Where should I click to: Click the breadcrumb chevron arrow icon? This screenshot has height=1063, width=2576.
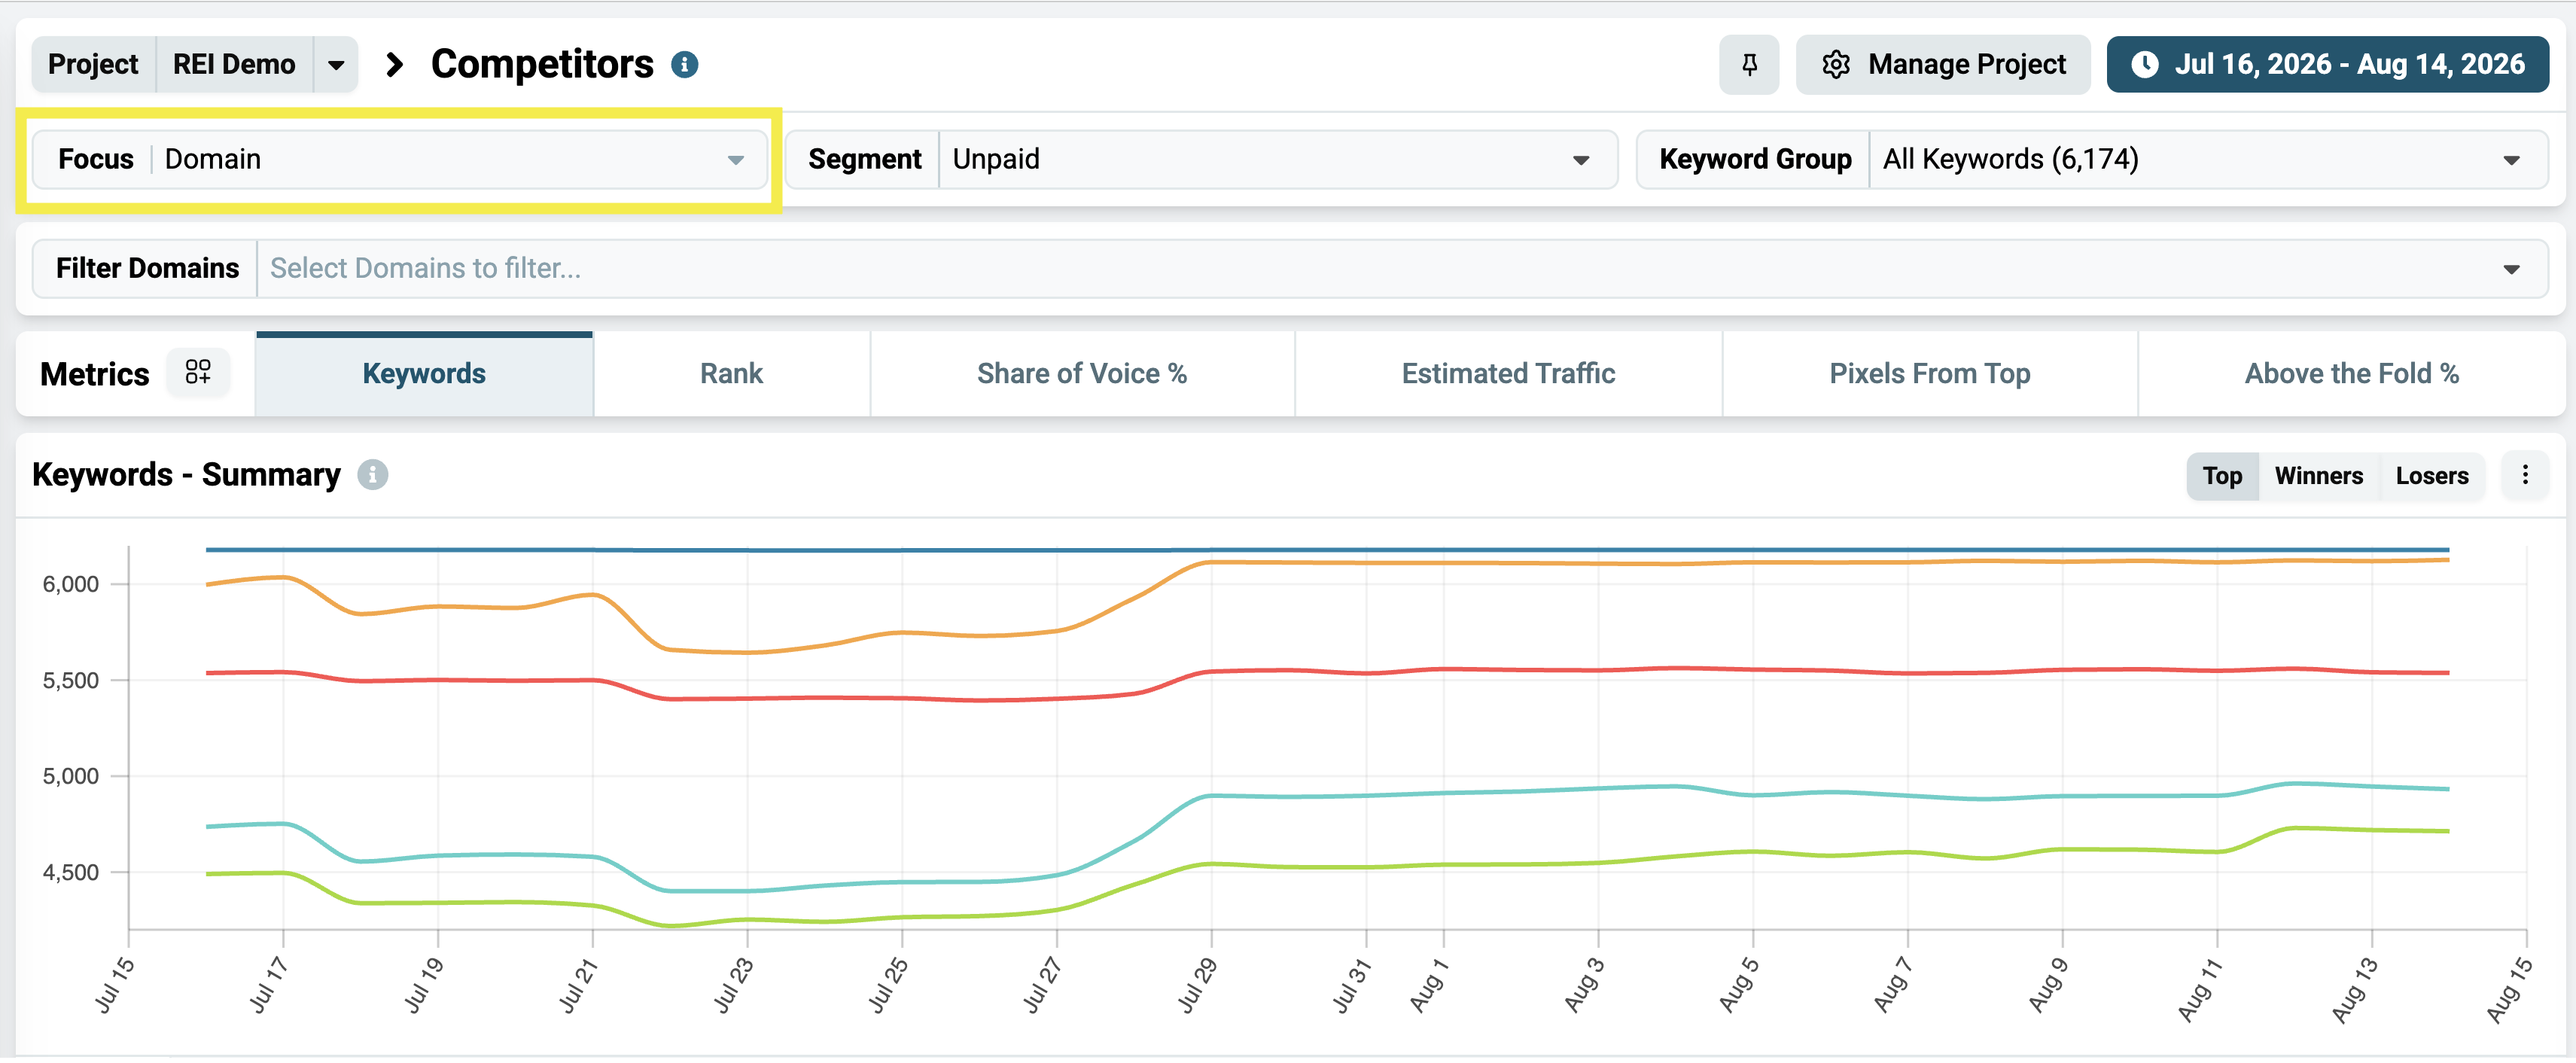pos(395,65)
